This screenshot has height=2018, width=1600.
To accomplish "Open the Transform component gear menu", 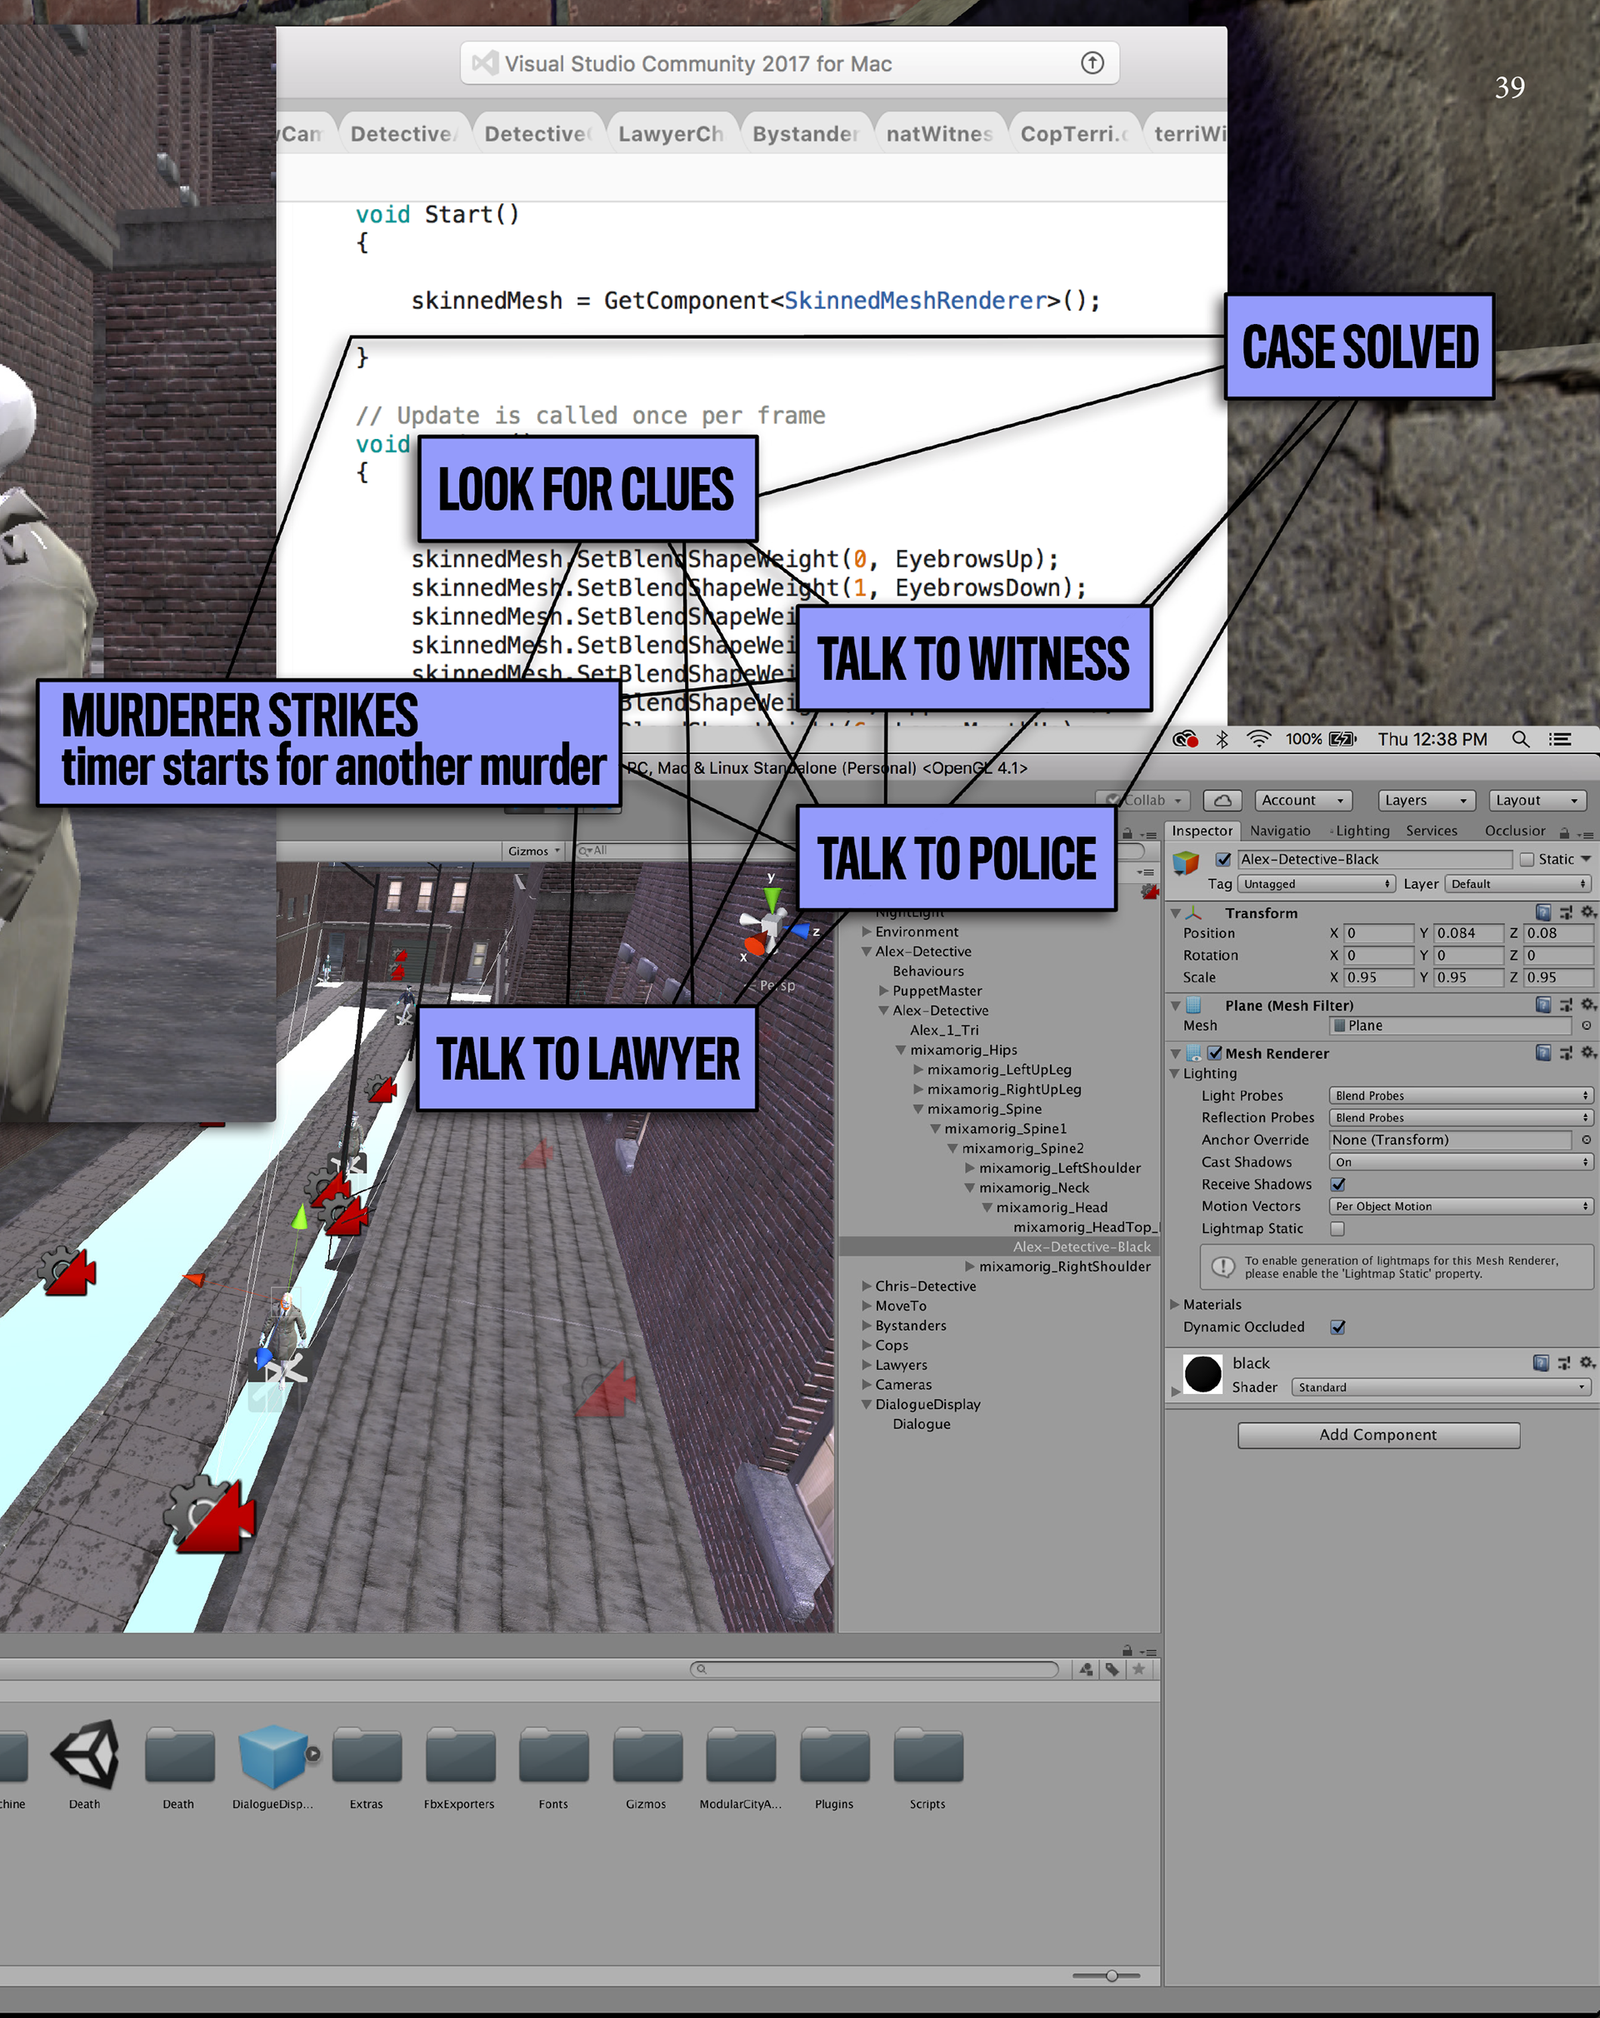I will coord(1587,912).
